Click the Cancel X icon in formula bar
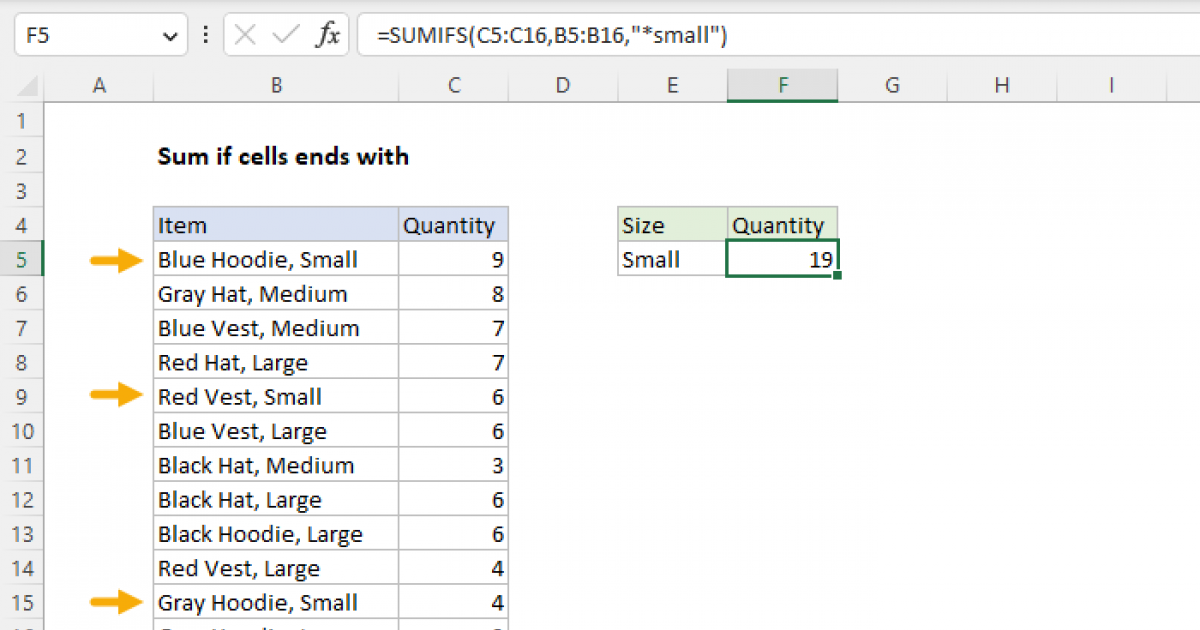The height and width of the screenshot is (630, 1200). [245, 36]
